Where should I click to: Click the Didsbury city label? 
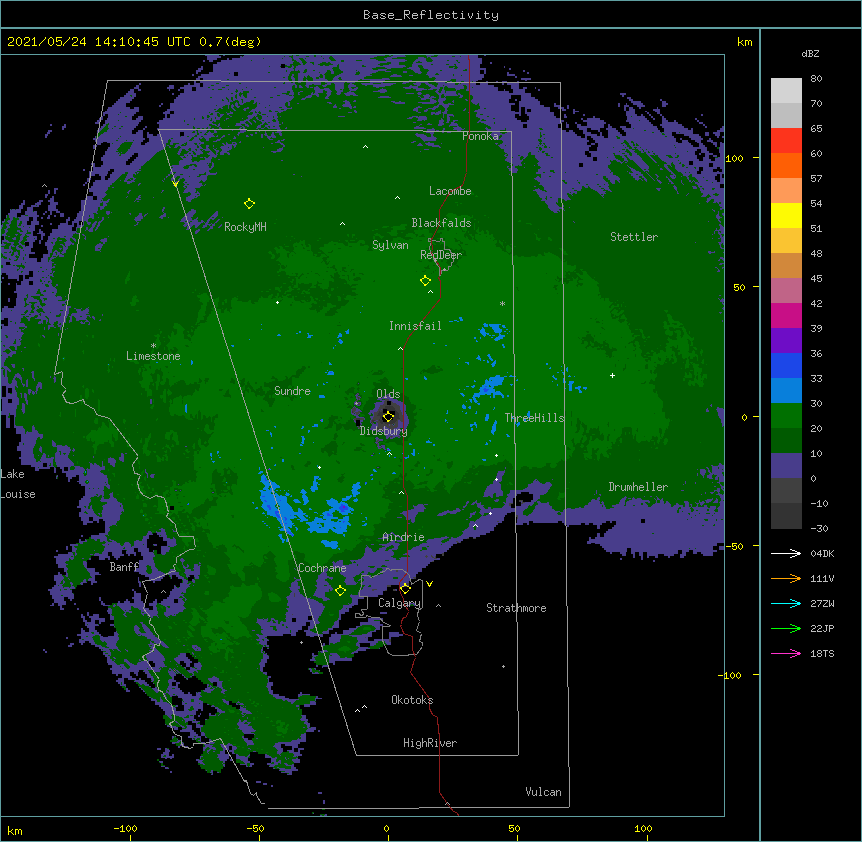383,431
